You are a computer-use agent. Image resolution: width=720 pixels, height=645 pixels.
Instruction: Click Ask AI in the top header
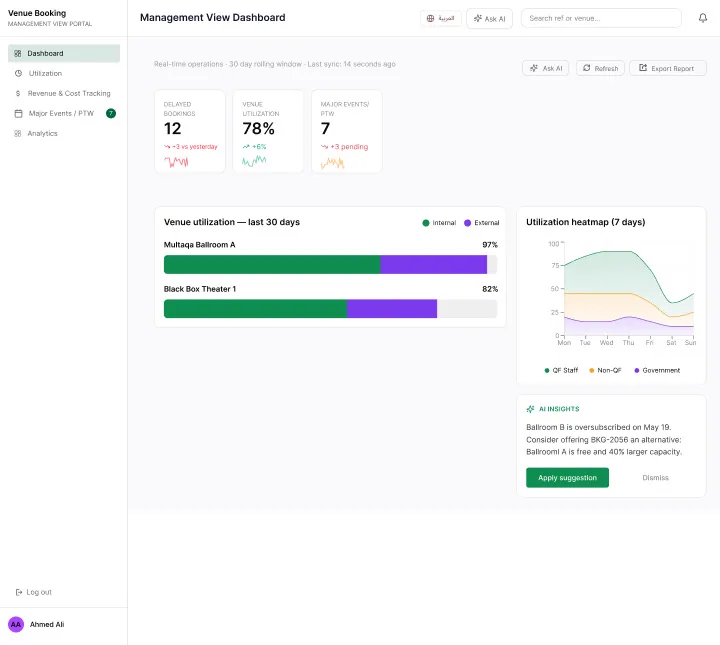[489, 18]
